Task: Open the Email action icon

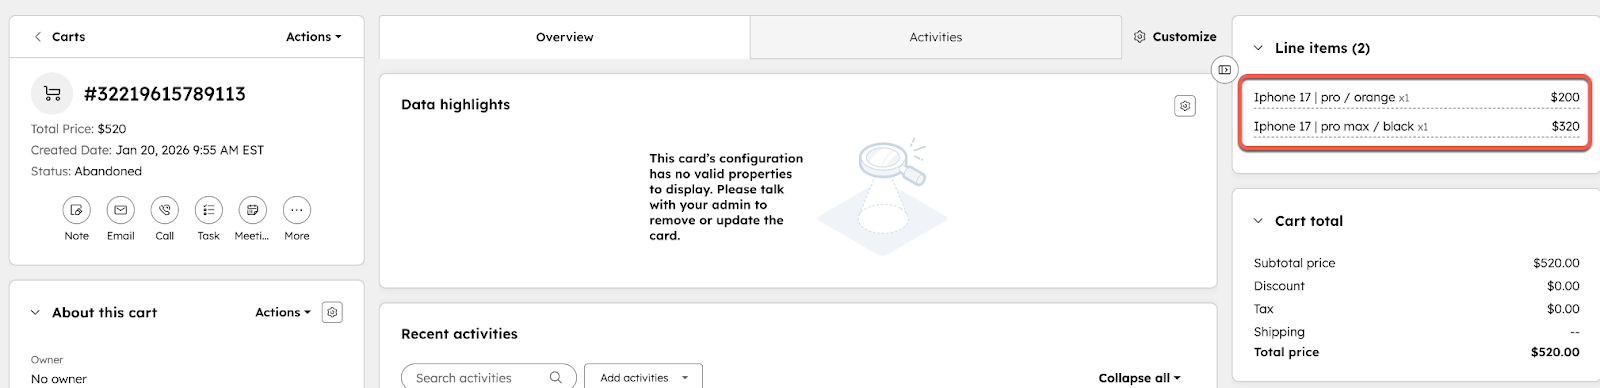Action: click(121, 210)
